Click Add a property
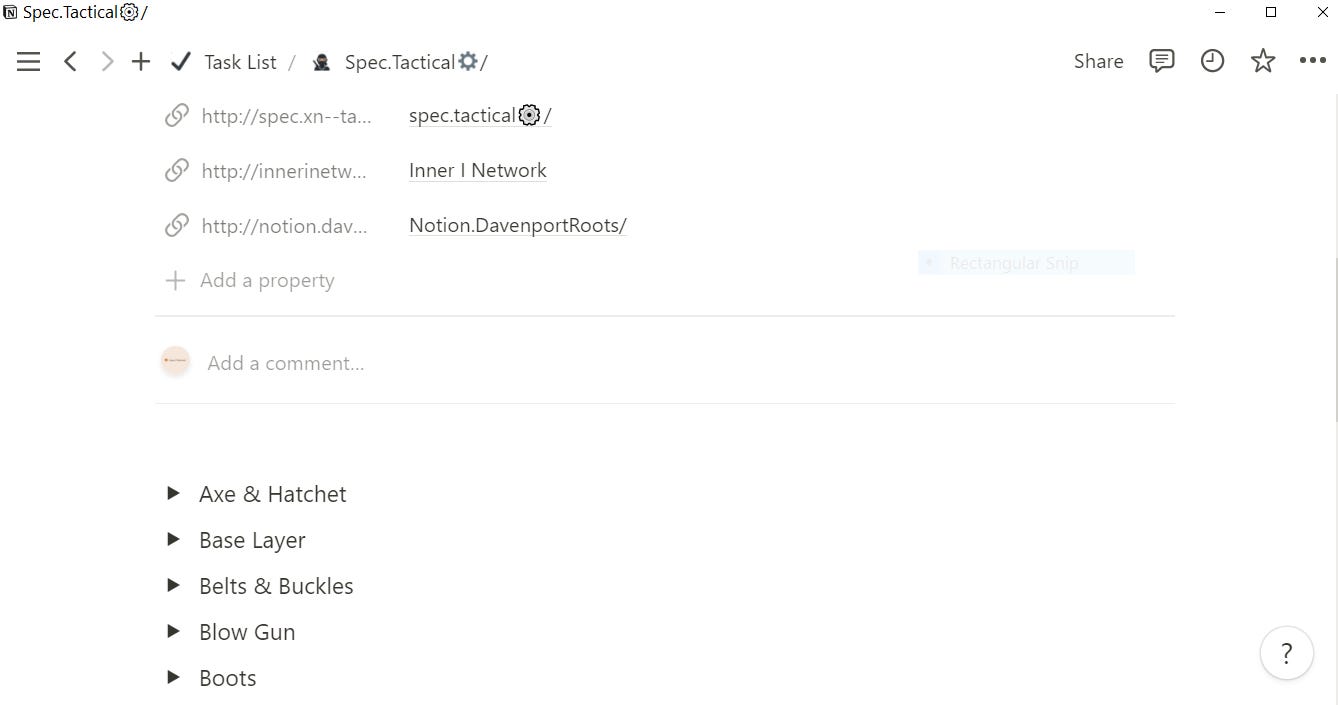Viewport: 1338px width, 705px height. click(267, 280)
